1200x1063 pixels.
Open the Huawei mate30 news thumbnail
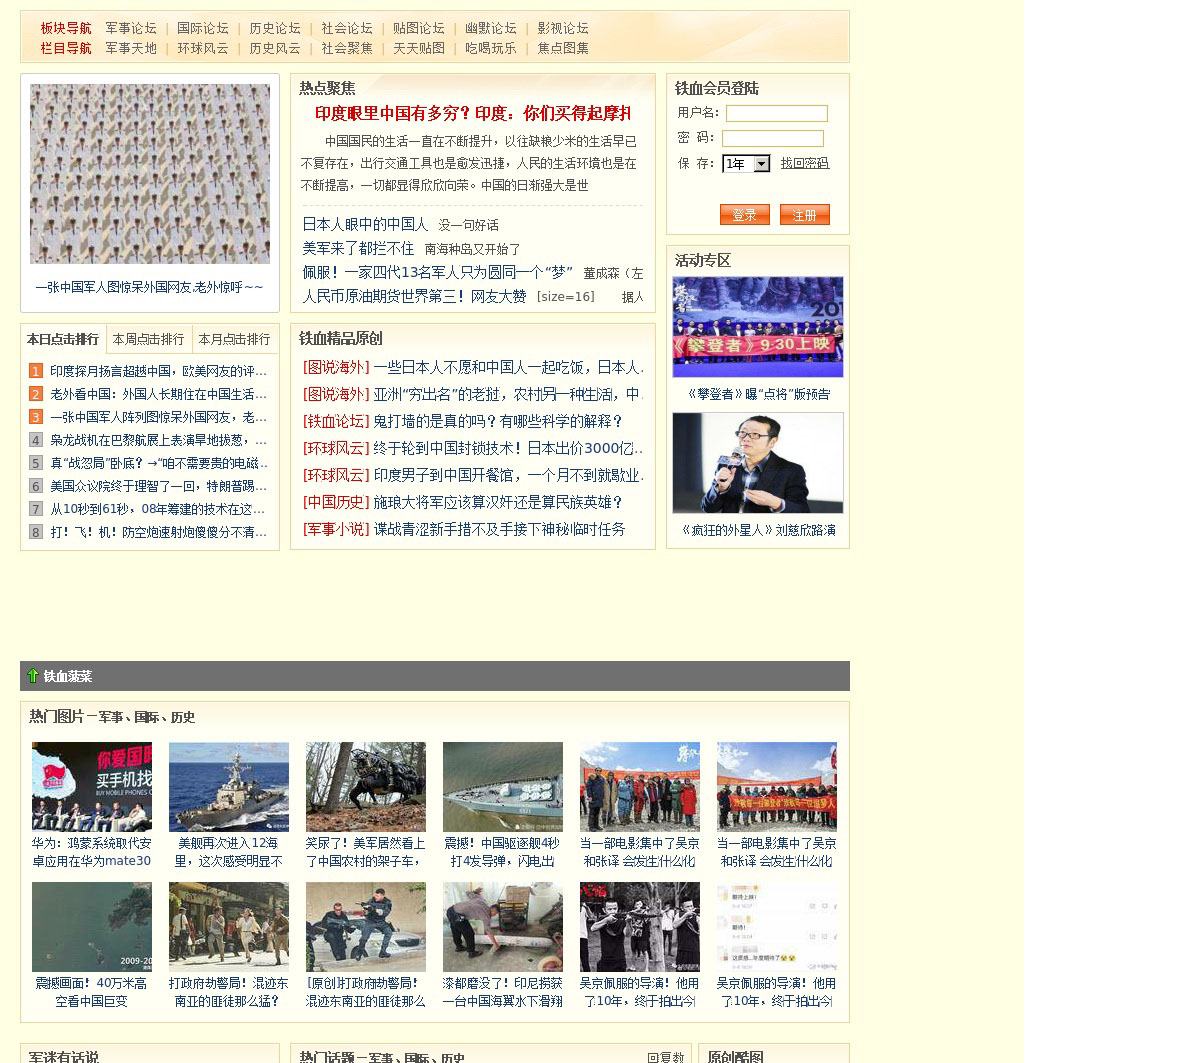(92, 786)
